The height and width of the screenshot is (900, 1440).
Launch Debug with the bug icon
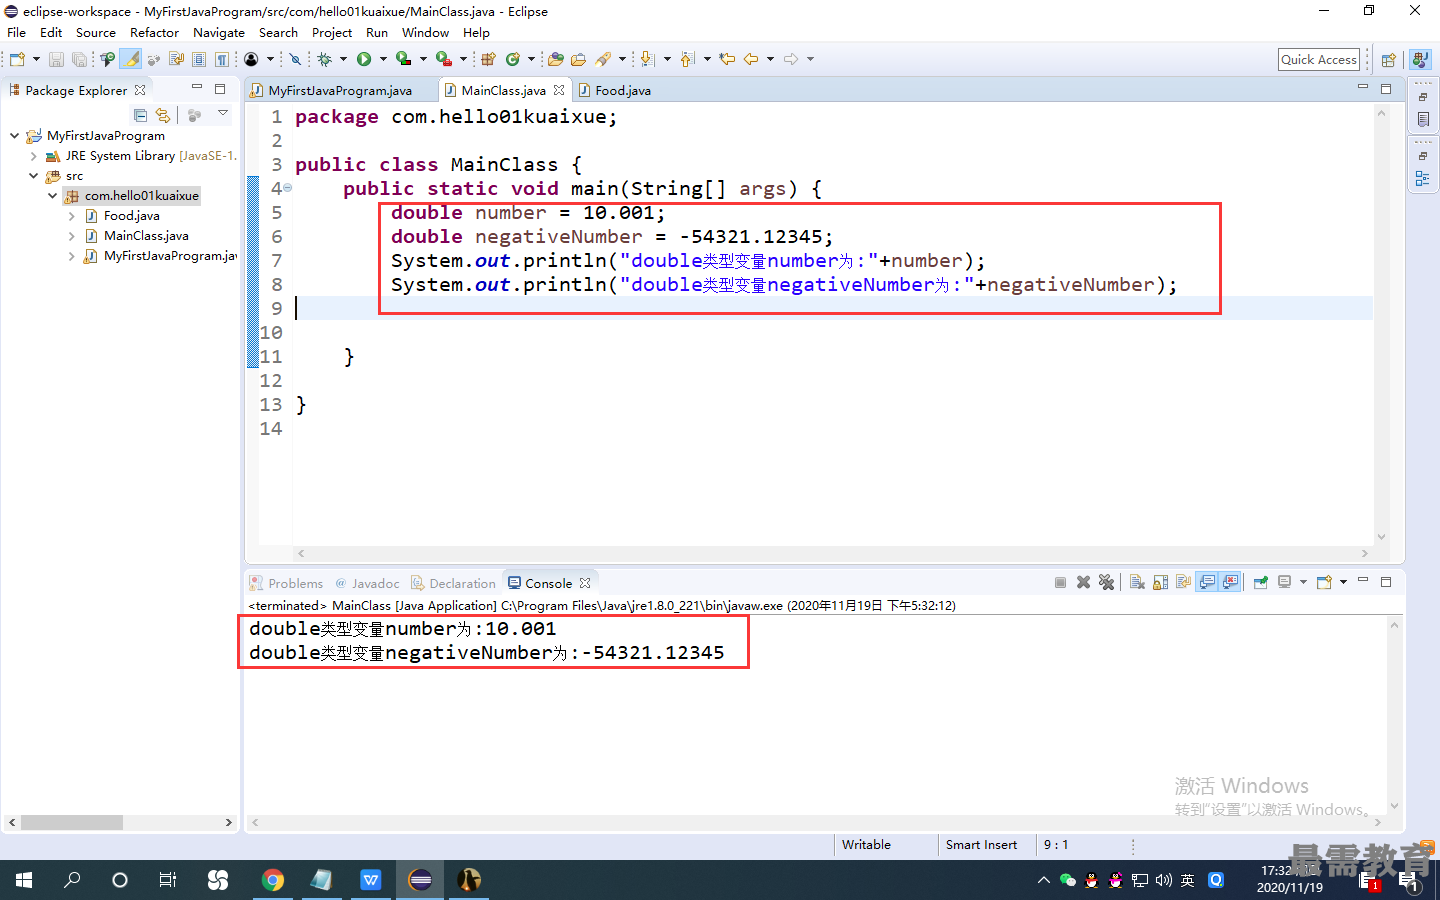click(324, 59)
